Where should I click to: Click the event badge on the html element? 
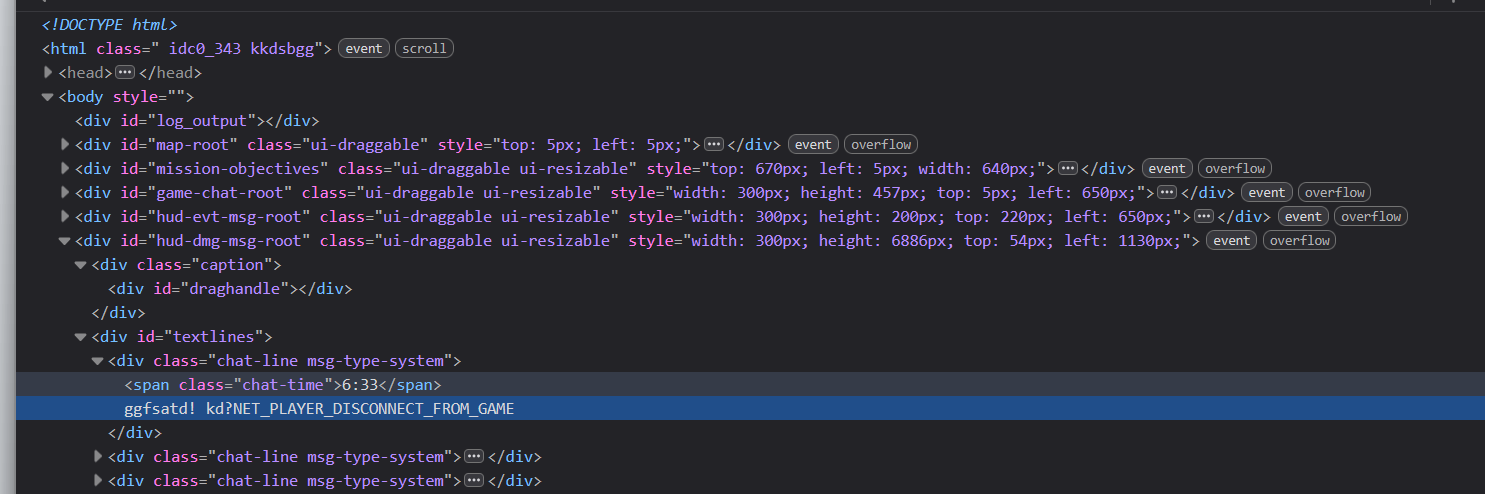[364, 48]
